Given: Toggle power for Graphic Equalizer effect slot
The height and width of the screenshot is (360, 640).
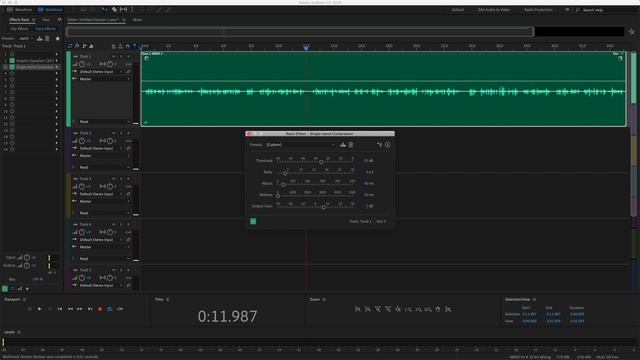Looking at the screenshot, I should tap(12, 60).
